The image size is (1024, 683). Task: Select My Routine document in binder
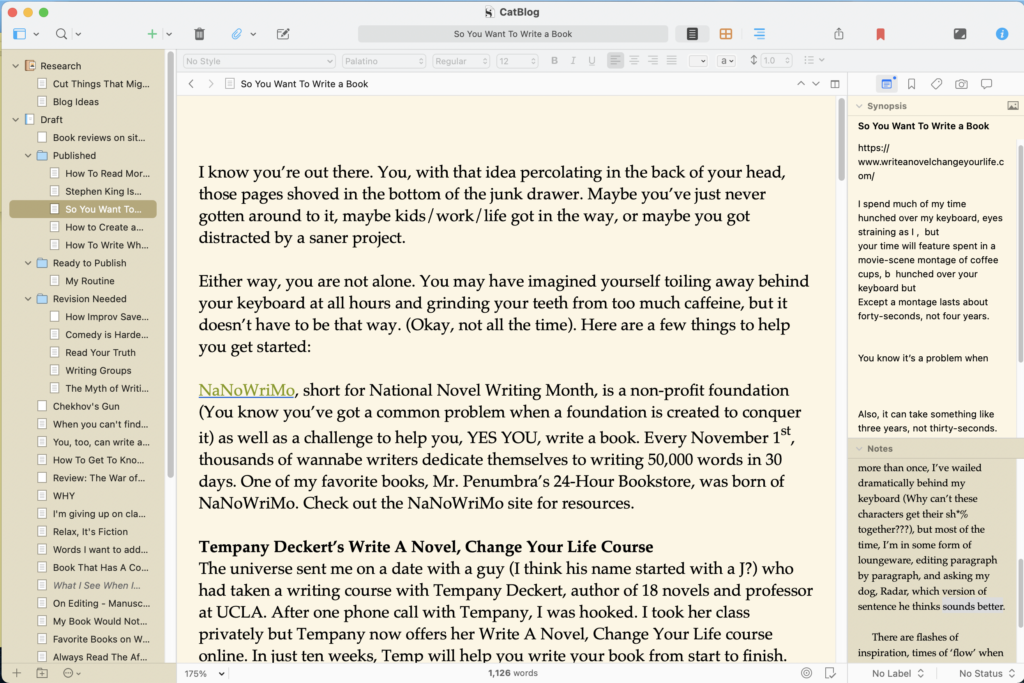click(x=89, y=281)
